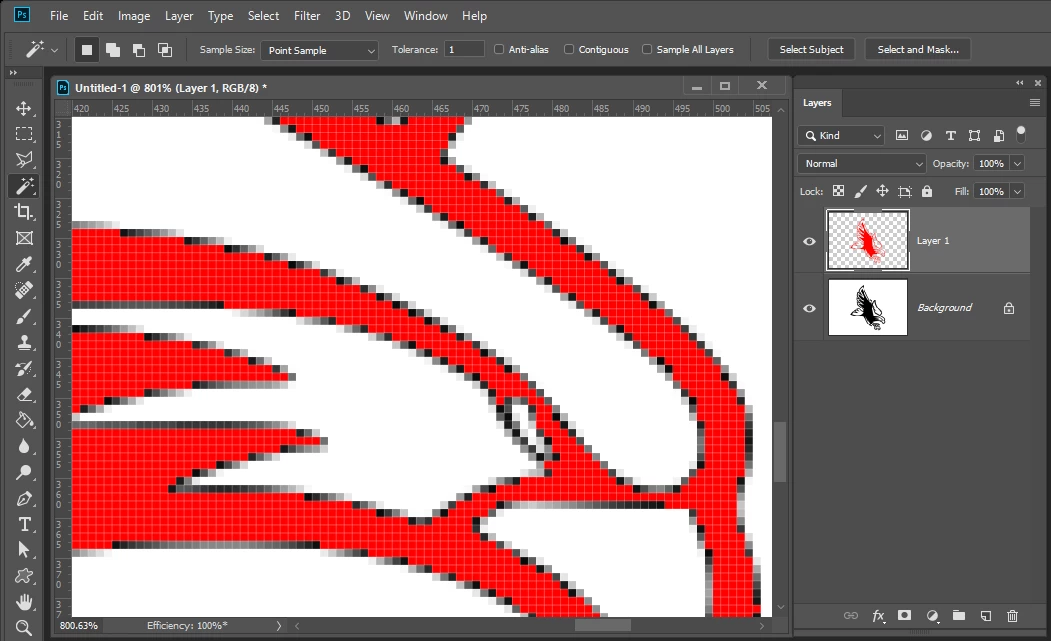
Task: Select the Rectangular Marquee tool
Action: click(24, 134)
